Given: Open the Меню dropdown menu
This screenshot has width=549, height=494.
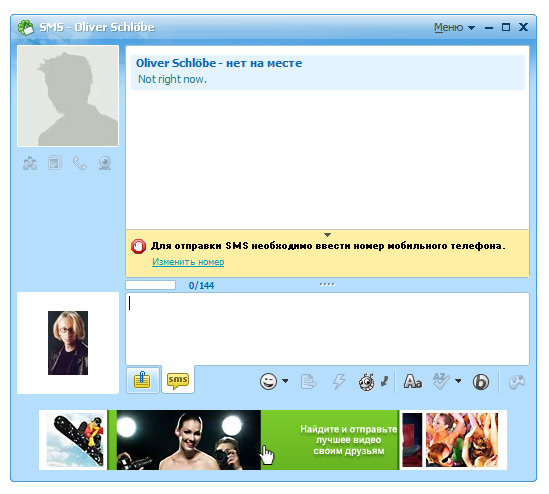Looking at the screenshot, I should click(x=454, y=27).
